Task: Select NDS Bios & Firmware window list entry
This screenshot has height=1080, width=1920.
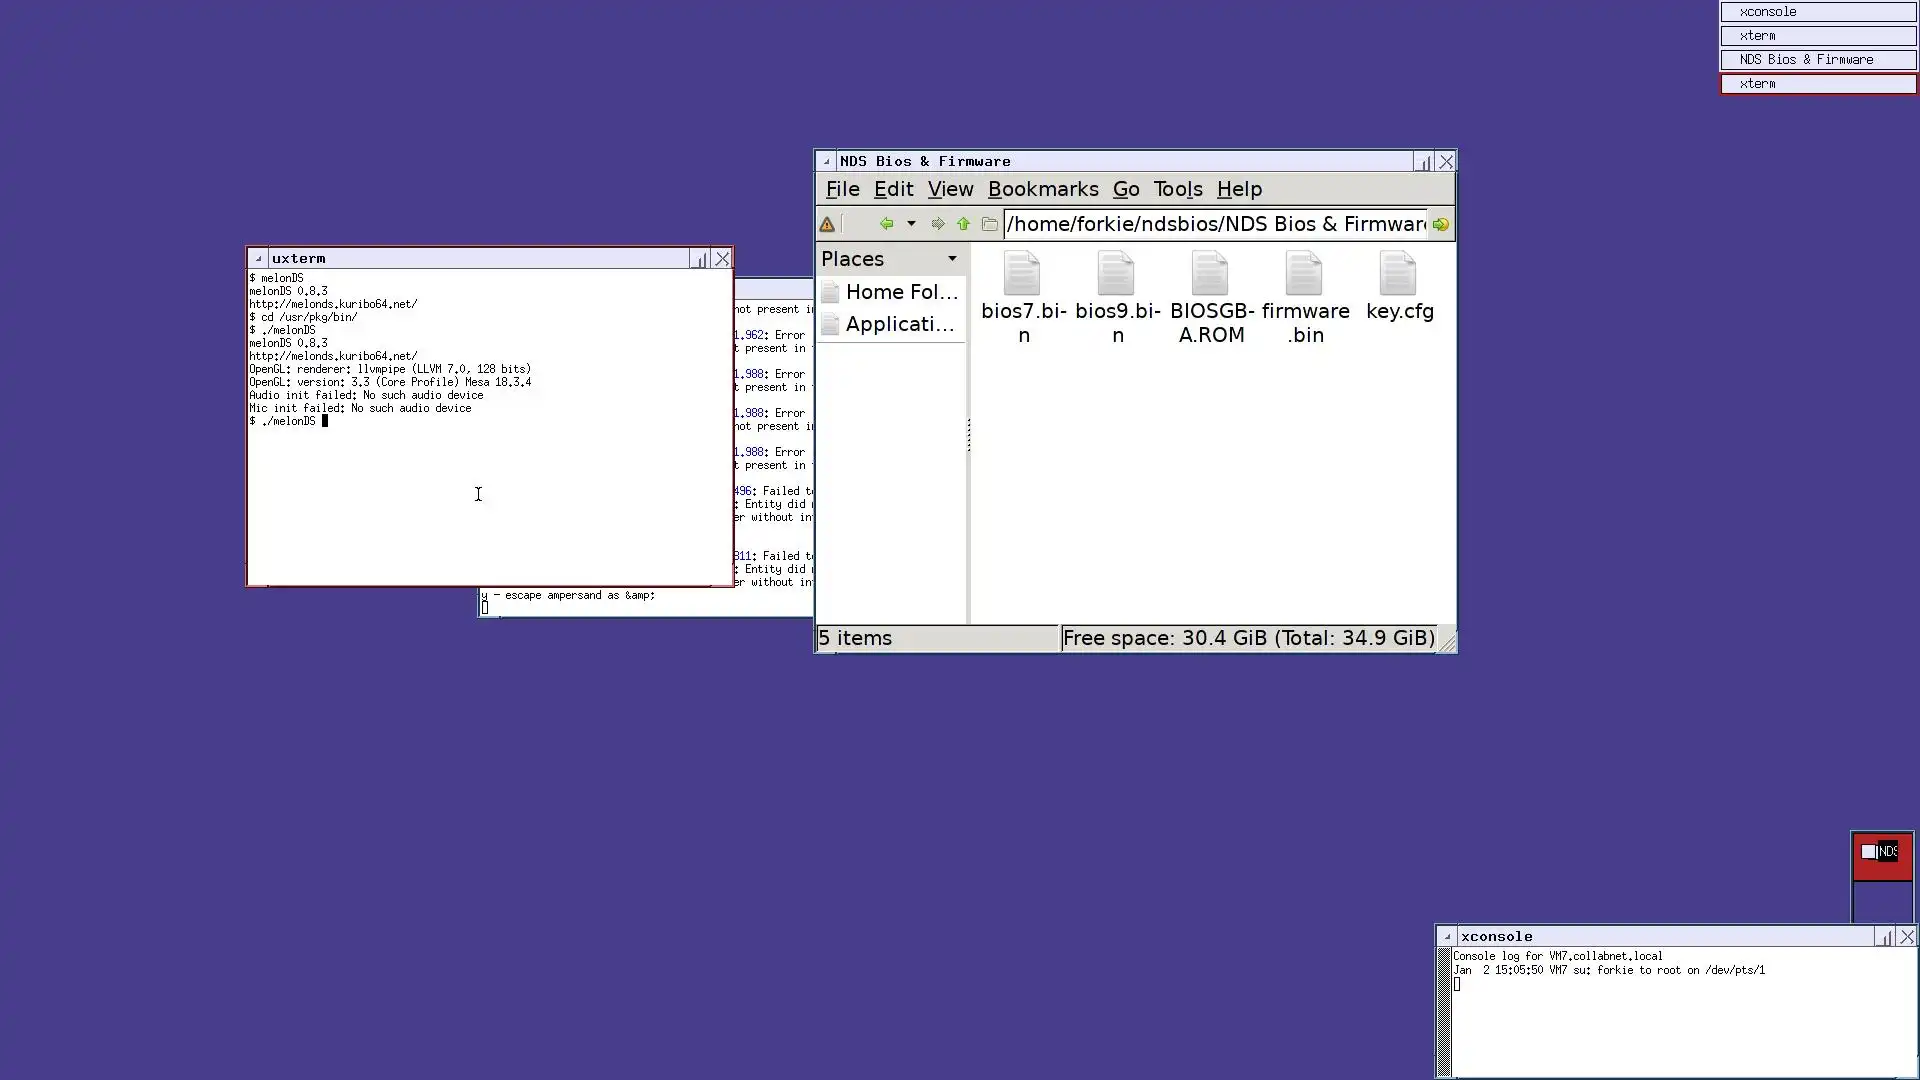Action: click(1817, 60)
